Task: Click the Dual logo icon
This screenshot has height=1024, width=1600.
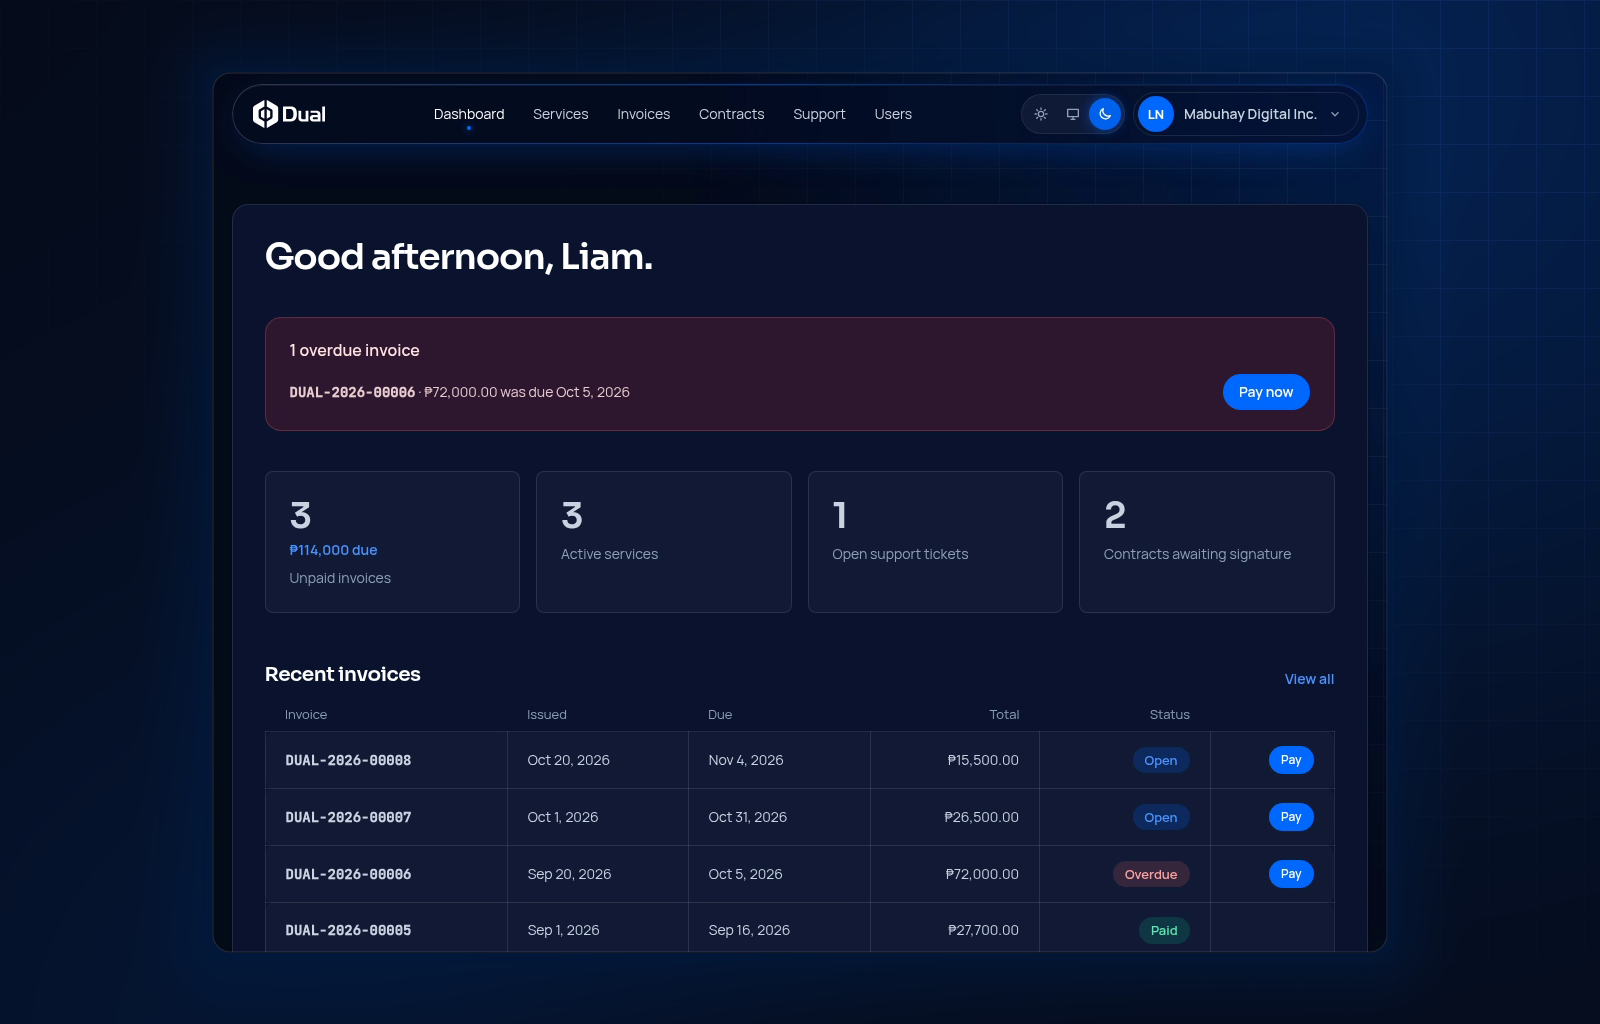Action: pyautogui.click(x=265, y=114)
